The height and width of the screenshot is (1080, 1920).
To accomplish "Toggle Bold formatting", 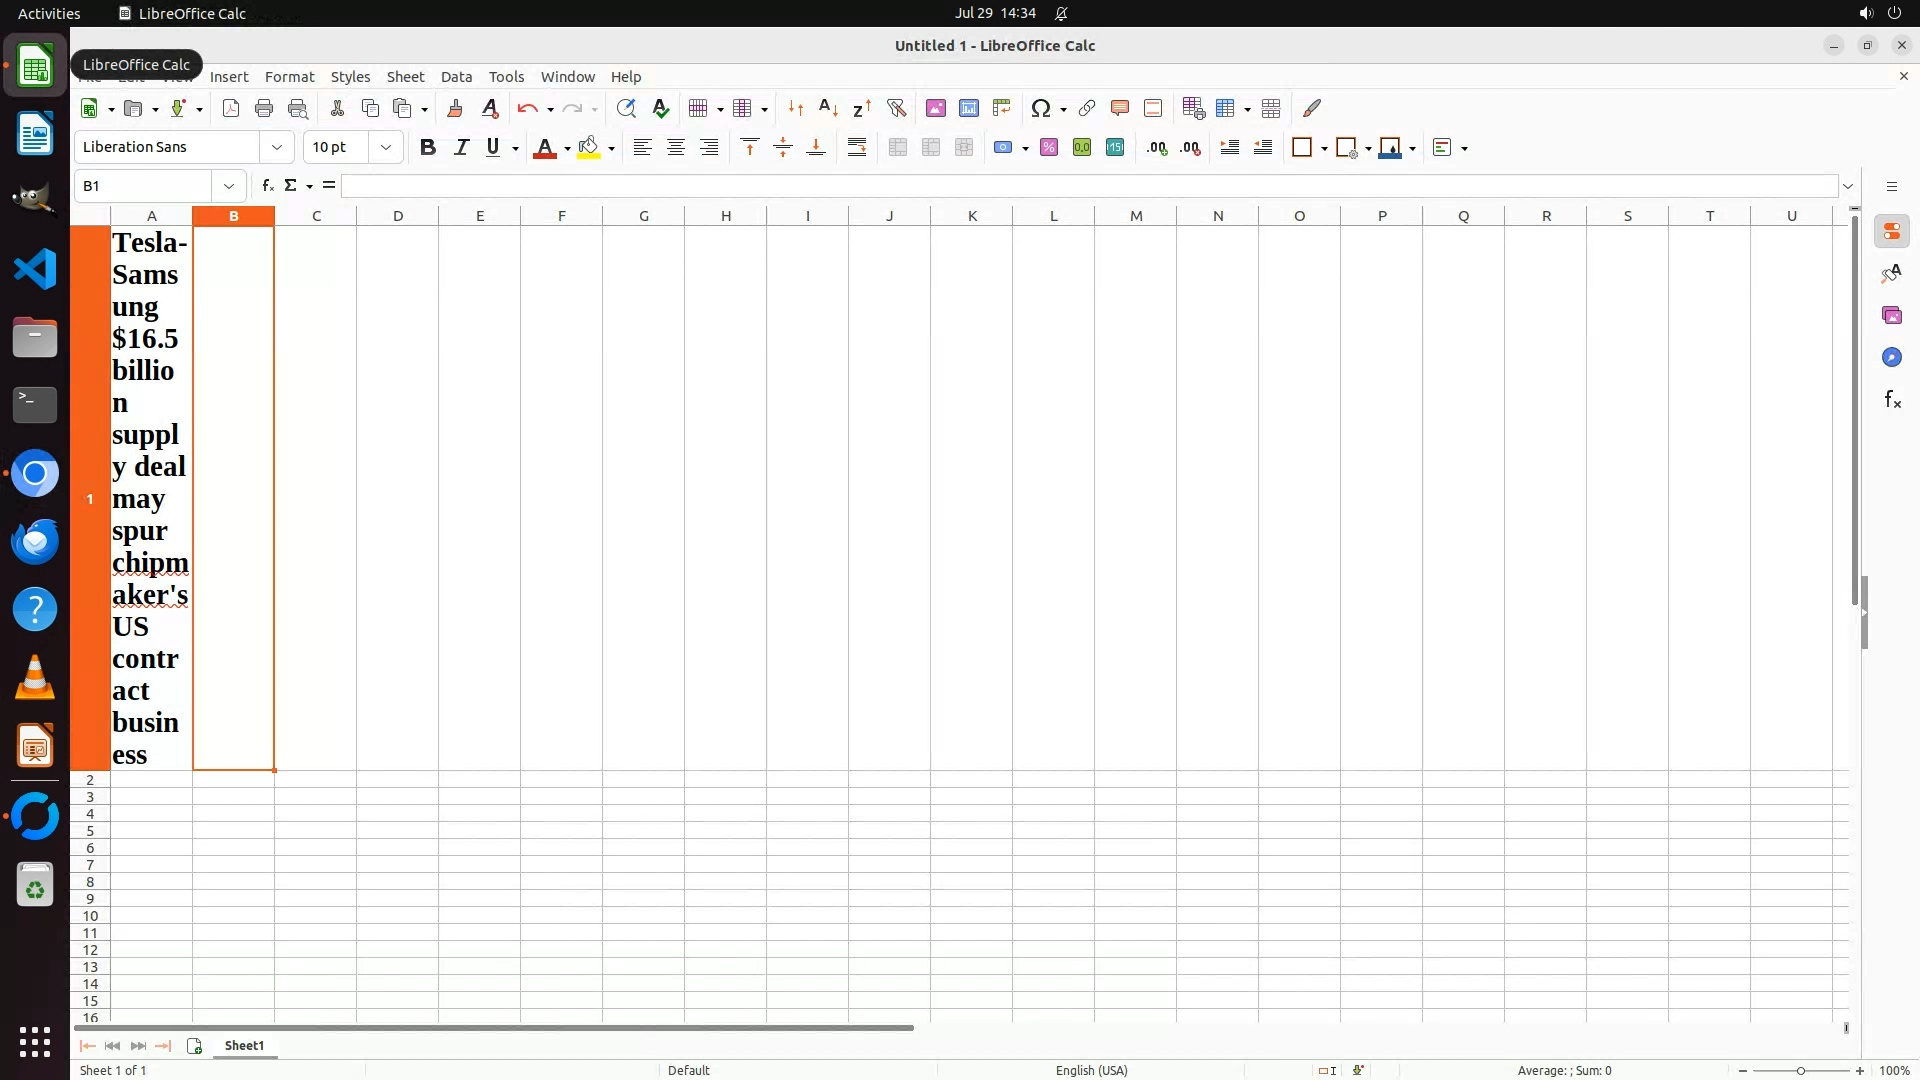I will pyautogui.click(x=428, y=147).
